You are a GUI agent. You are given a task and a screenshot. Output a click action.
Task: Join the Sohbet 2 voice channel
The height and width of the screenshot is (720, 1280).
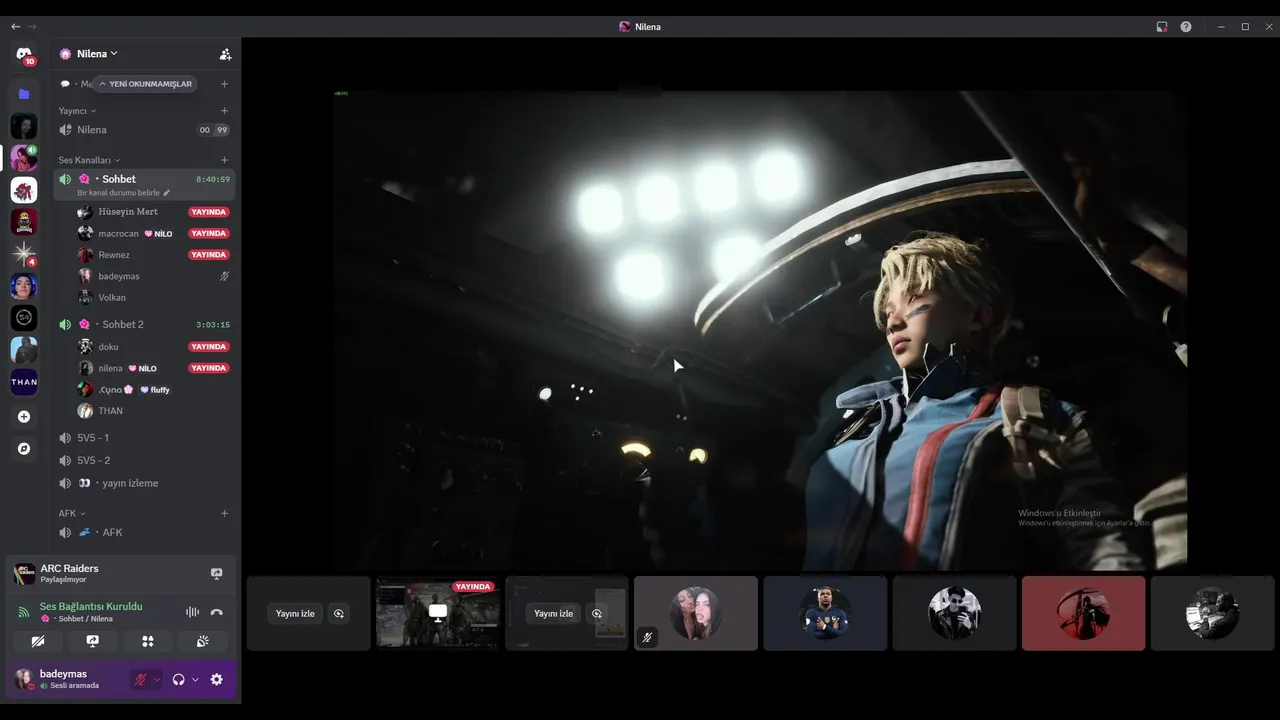[x=144, y=325]
